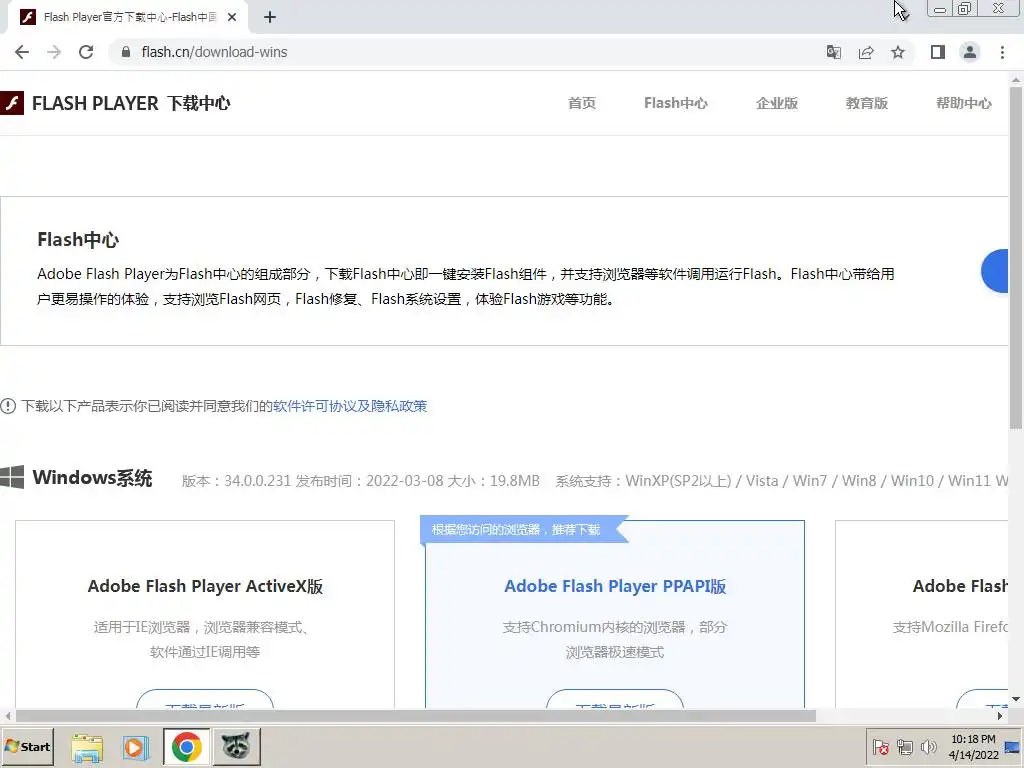Open 教育版 in site navigation
The image size is (1024, 768).
coord(867,103)
